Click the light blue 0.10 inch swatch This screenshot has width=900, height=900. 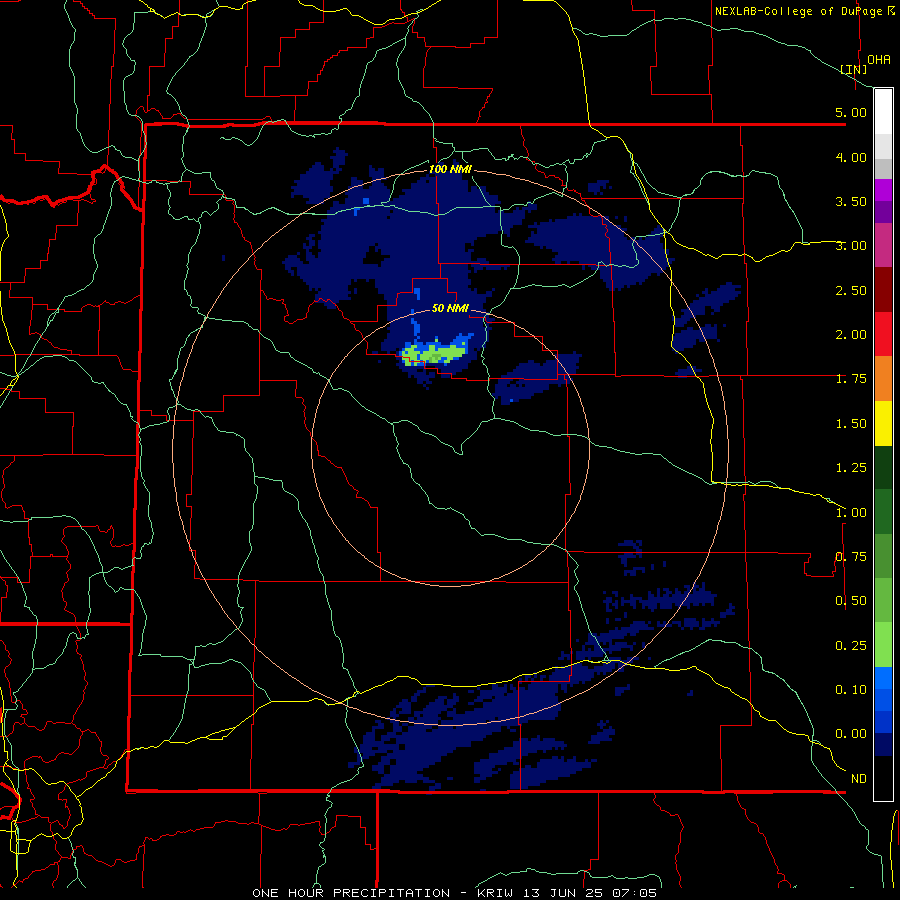pyautogui.click(x=883, y=678)
